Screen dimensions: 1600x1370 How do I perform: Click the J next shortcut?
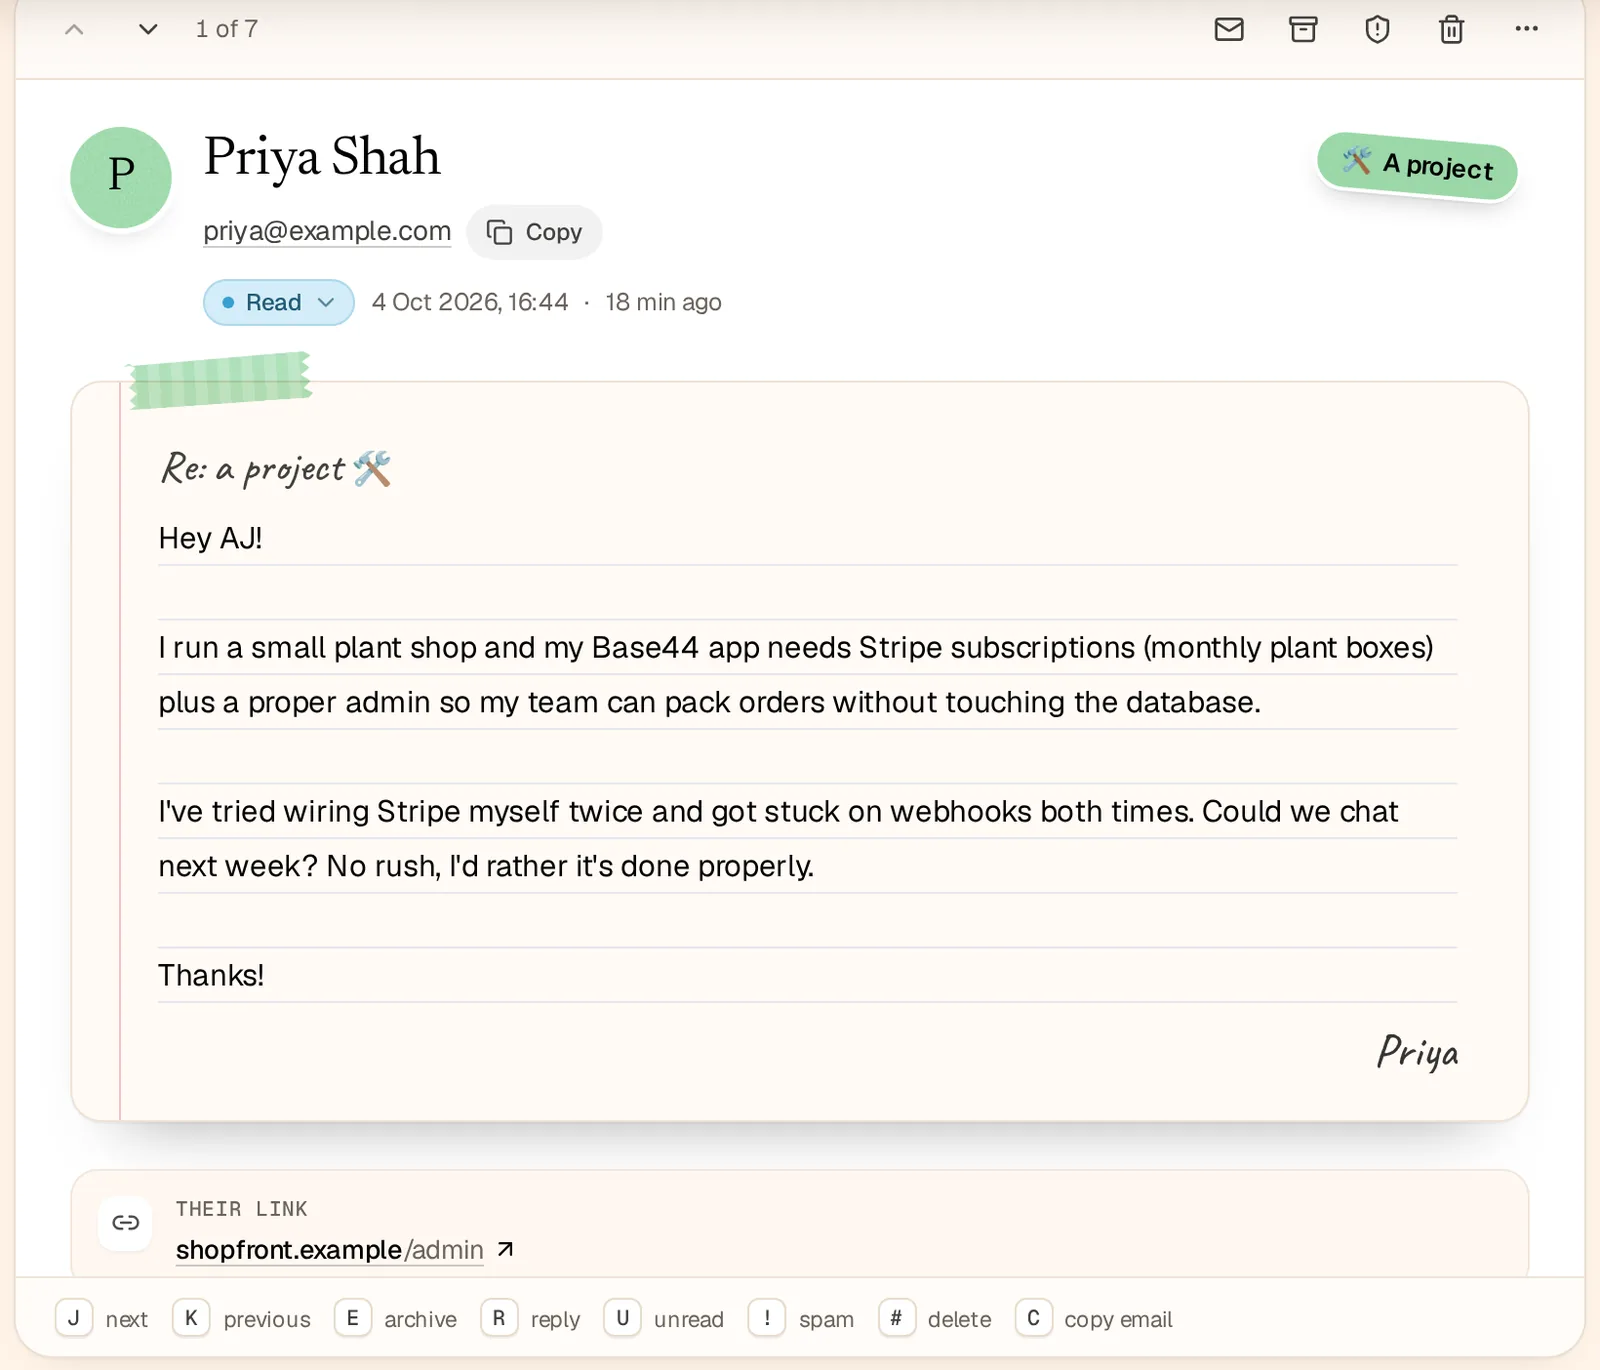click(x=102, y=1318)
